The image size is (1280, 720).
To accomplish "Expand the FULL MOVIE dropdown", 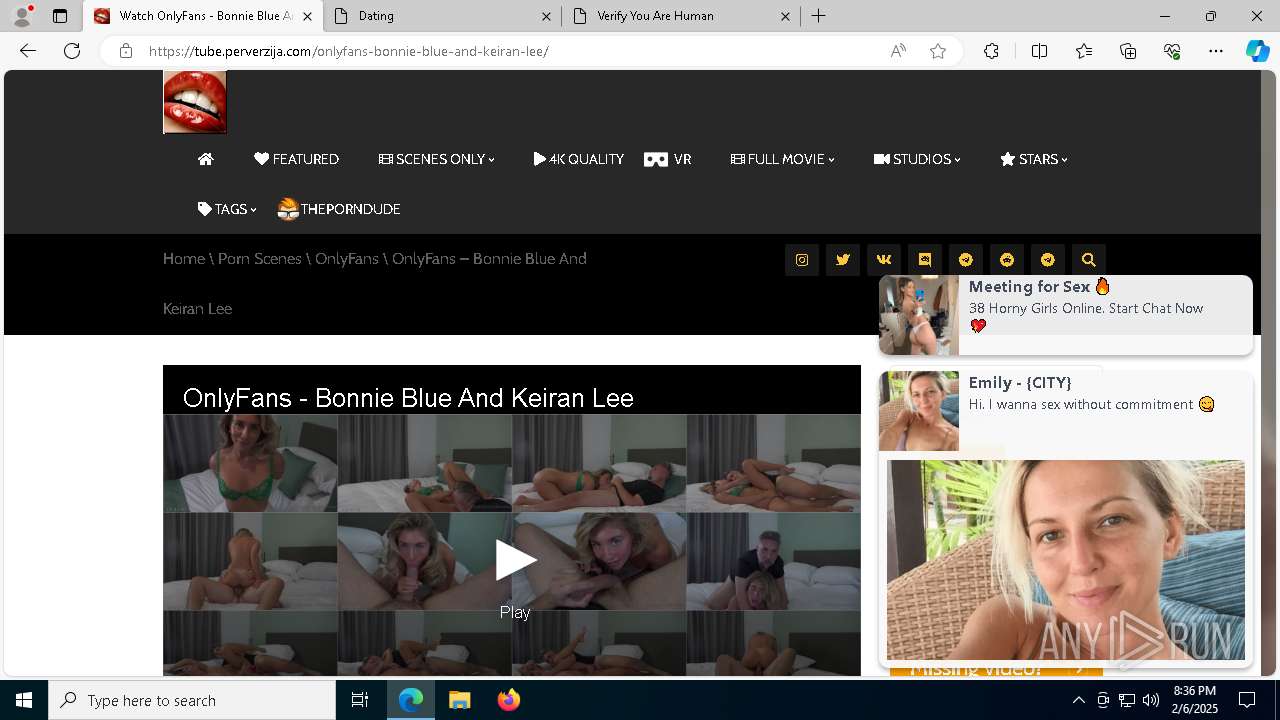I will tap(783, 159).
